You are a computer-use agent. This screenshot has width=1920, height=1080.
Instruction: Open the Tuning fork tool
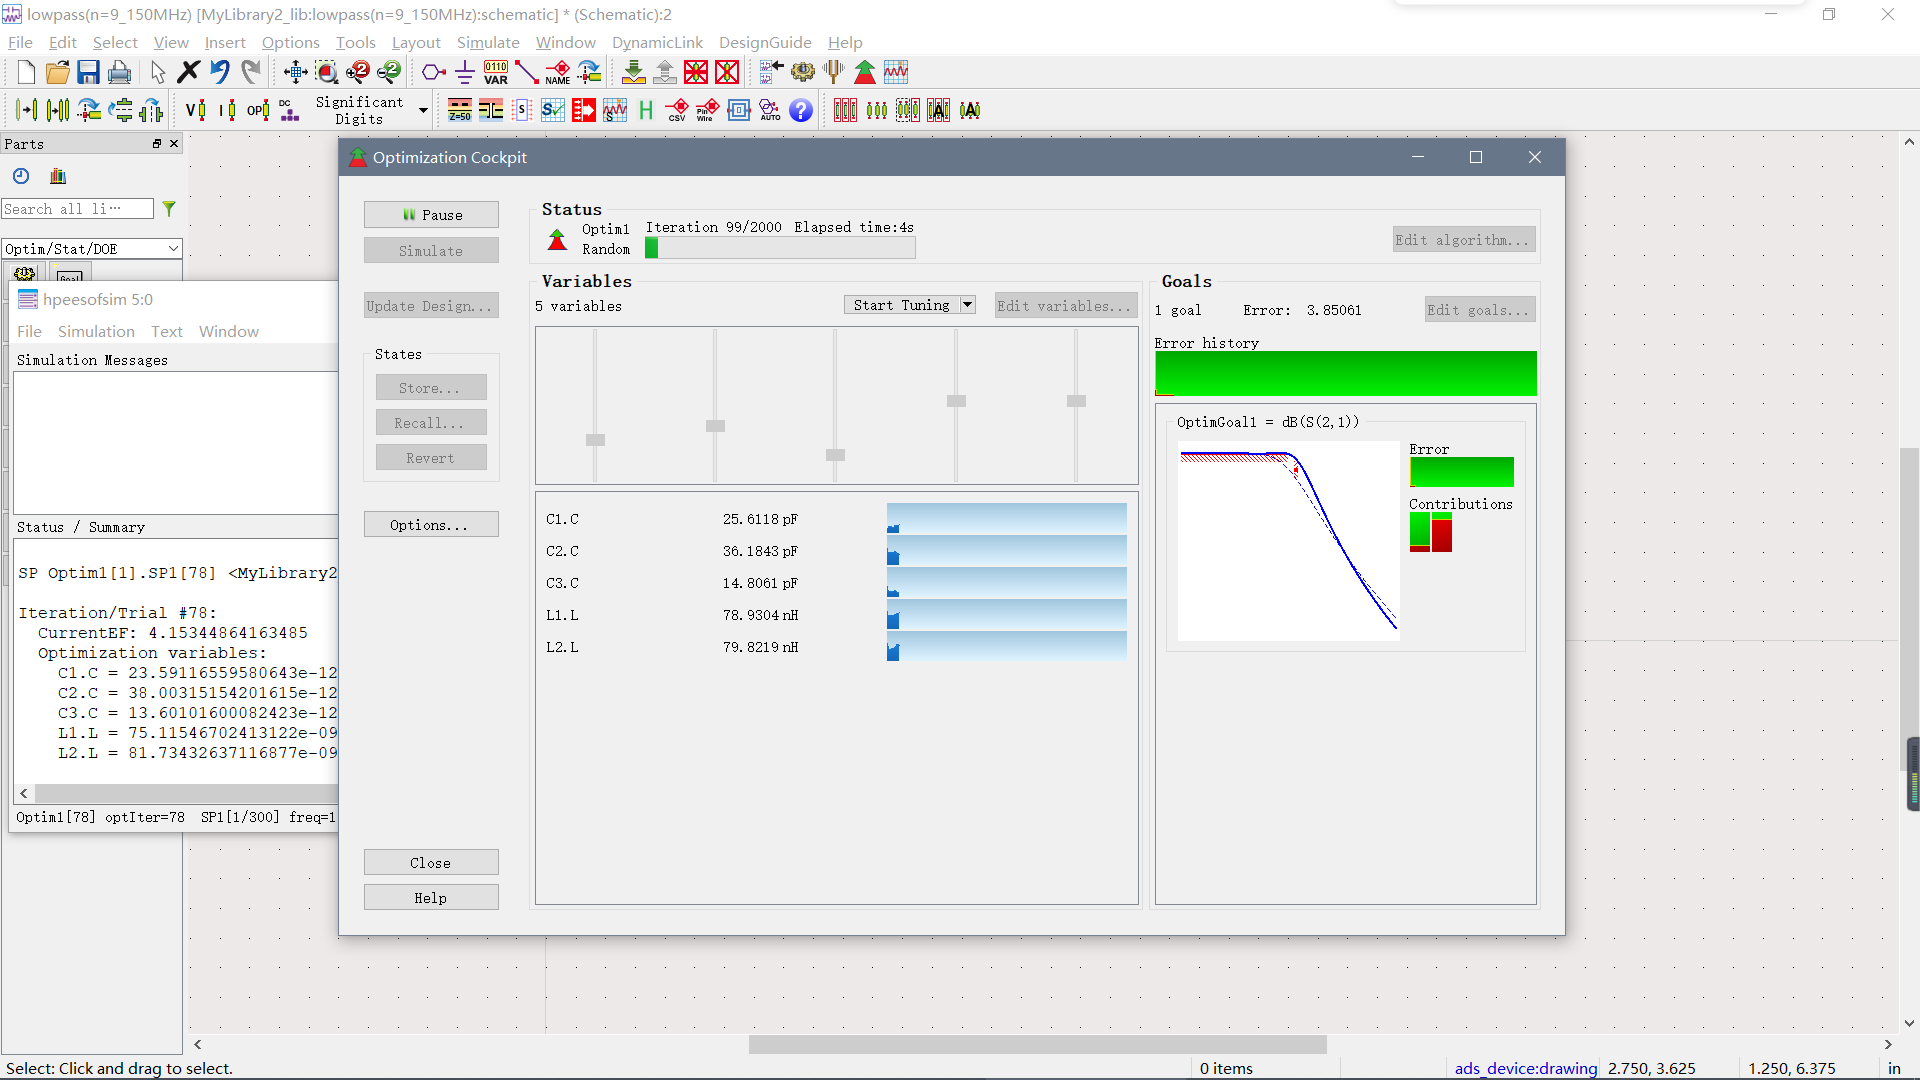(x=833, y=72)
